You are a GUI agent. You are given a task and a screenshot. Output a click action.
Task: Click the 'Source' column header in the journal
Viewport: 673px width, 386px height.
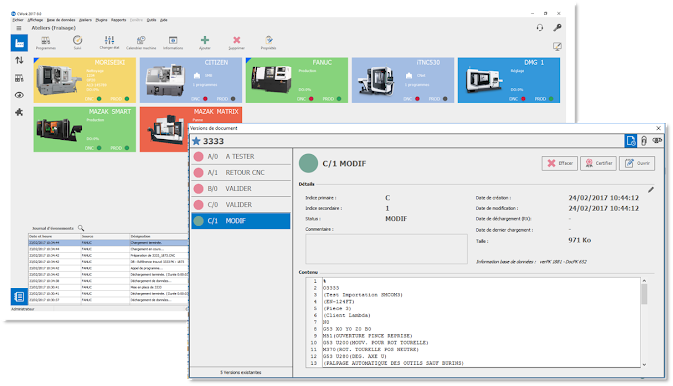105,237
